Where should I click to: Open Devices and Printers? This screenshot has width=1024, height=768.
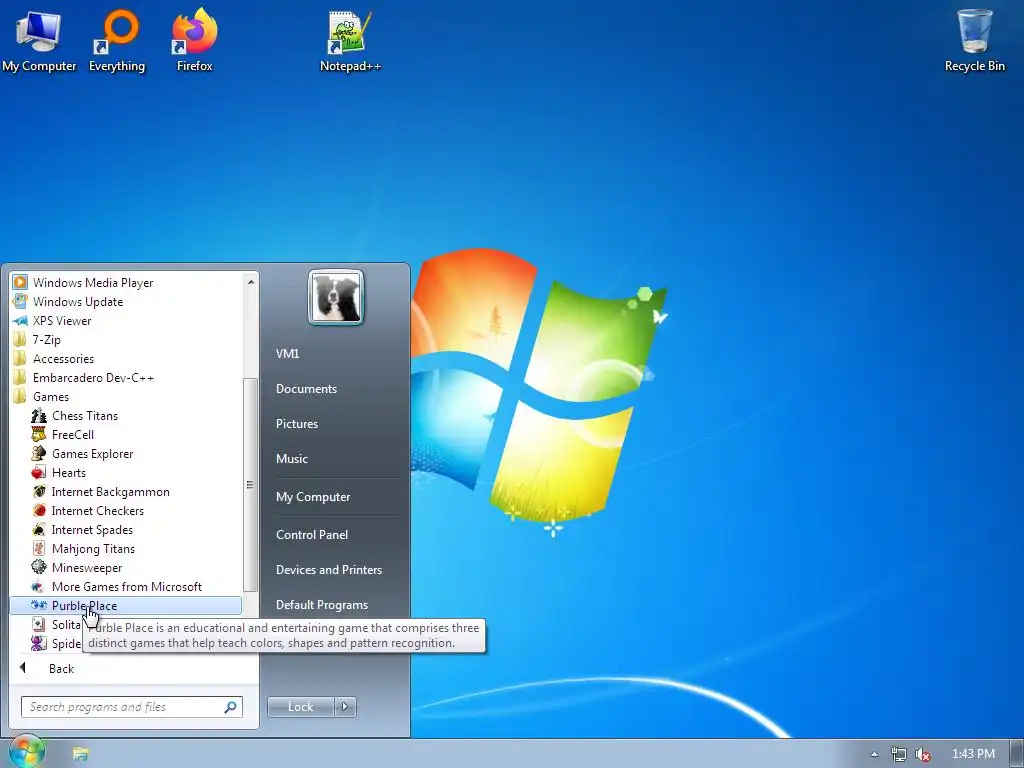coord(328,569)
